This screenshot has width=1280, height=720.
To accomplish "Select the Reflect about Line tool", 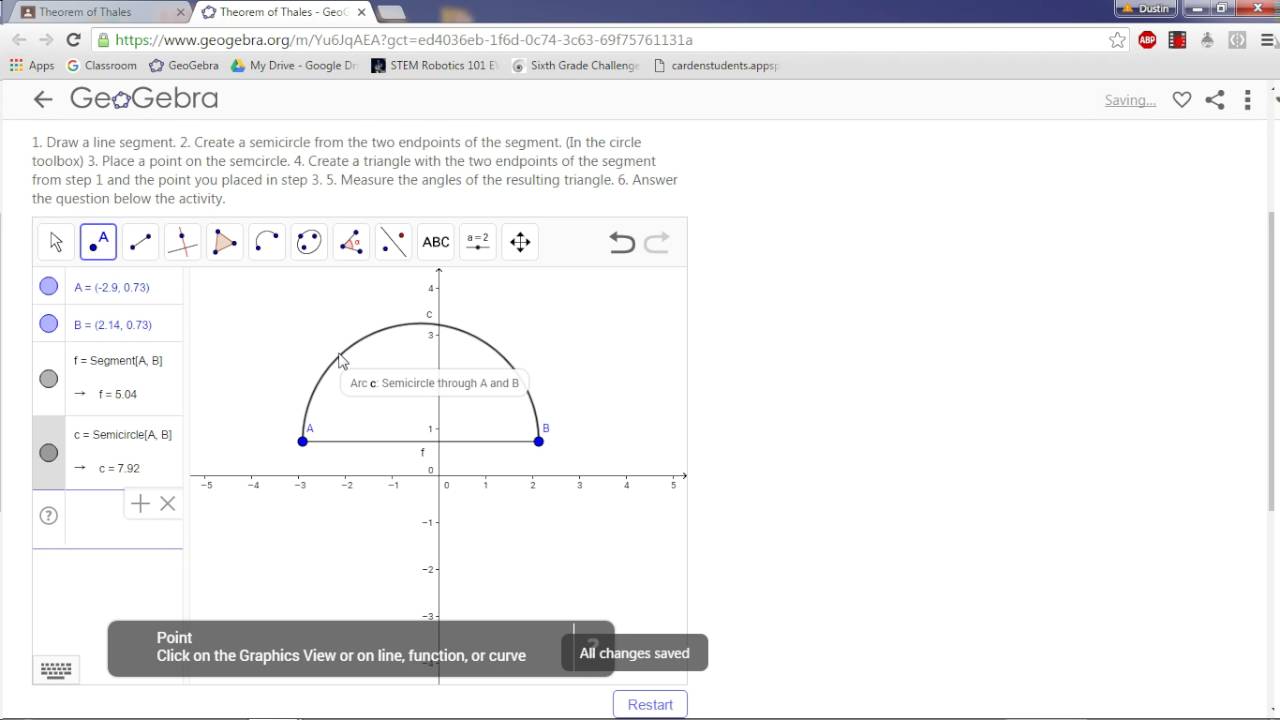I will (393, 242).
